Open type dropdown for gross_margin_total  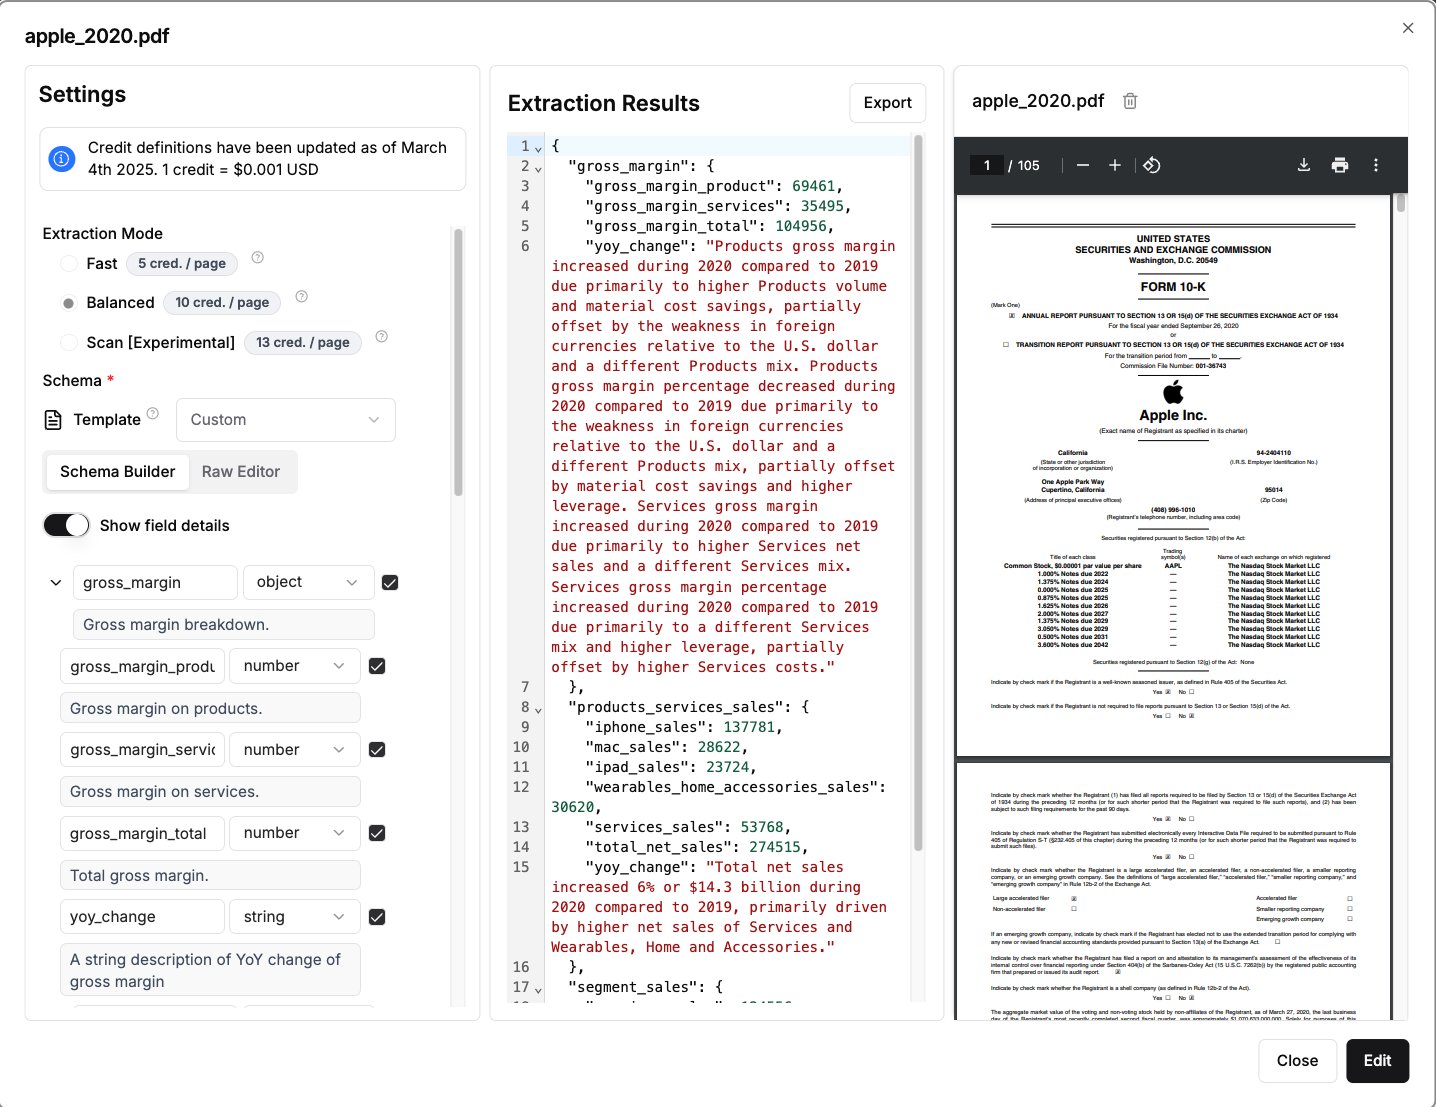pyautogui.click(x=295, y=833)
